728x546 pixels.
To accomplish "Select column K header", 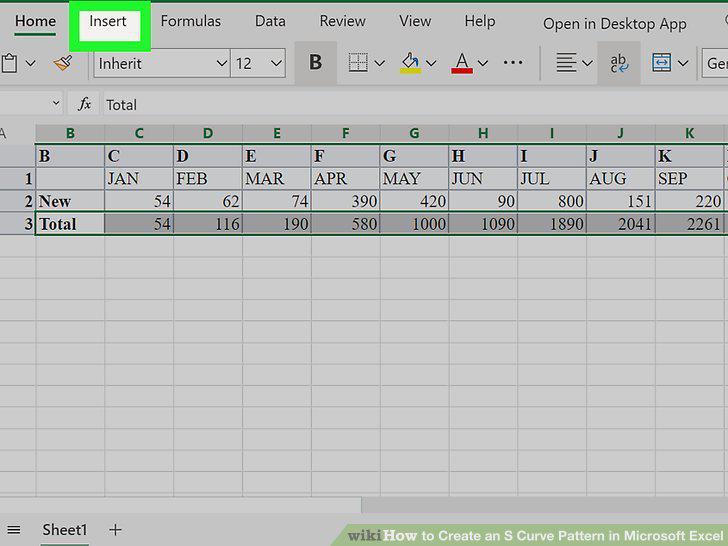I will pos(689,134).
